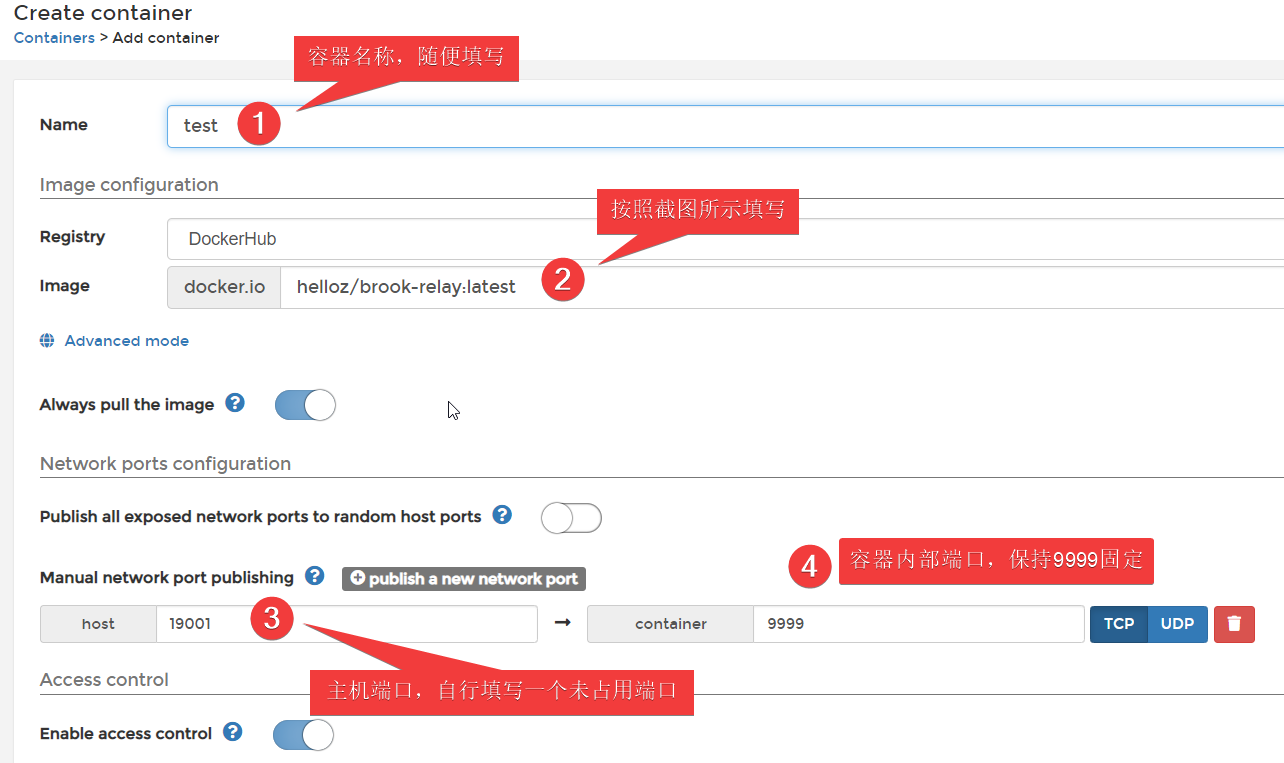Open the Advanced mode link
Screen dimensions: 1284x763
point(126,341)
